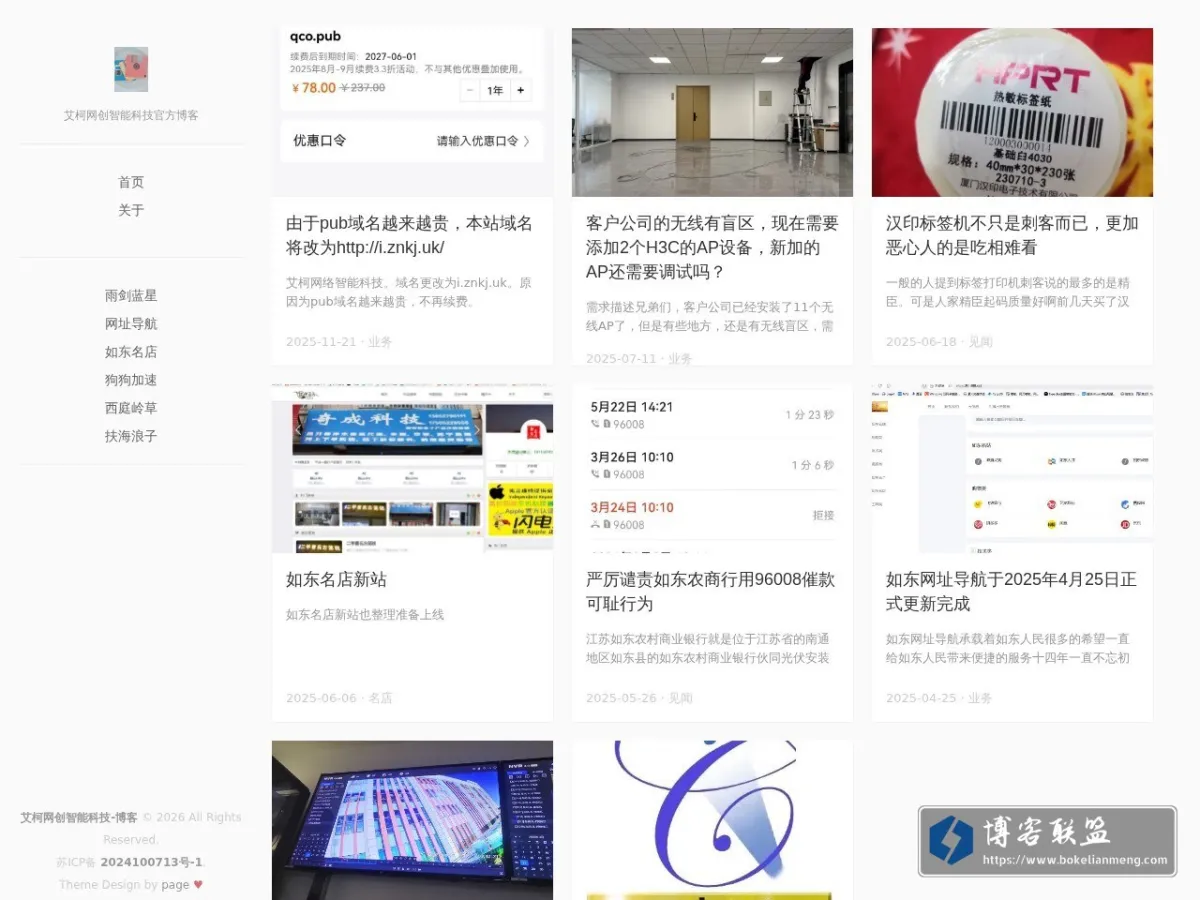Viewport: 1200px width, 900px height.
Task: Click the monitor display photo thumbnail
Action: point(412,820)
